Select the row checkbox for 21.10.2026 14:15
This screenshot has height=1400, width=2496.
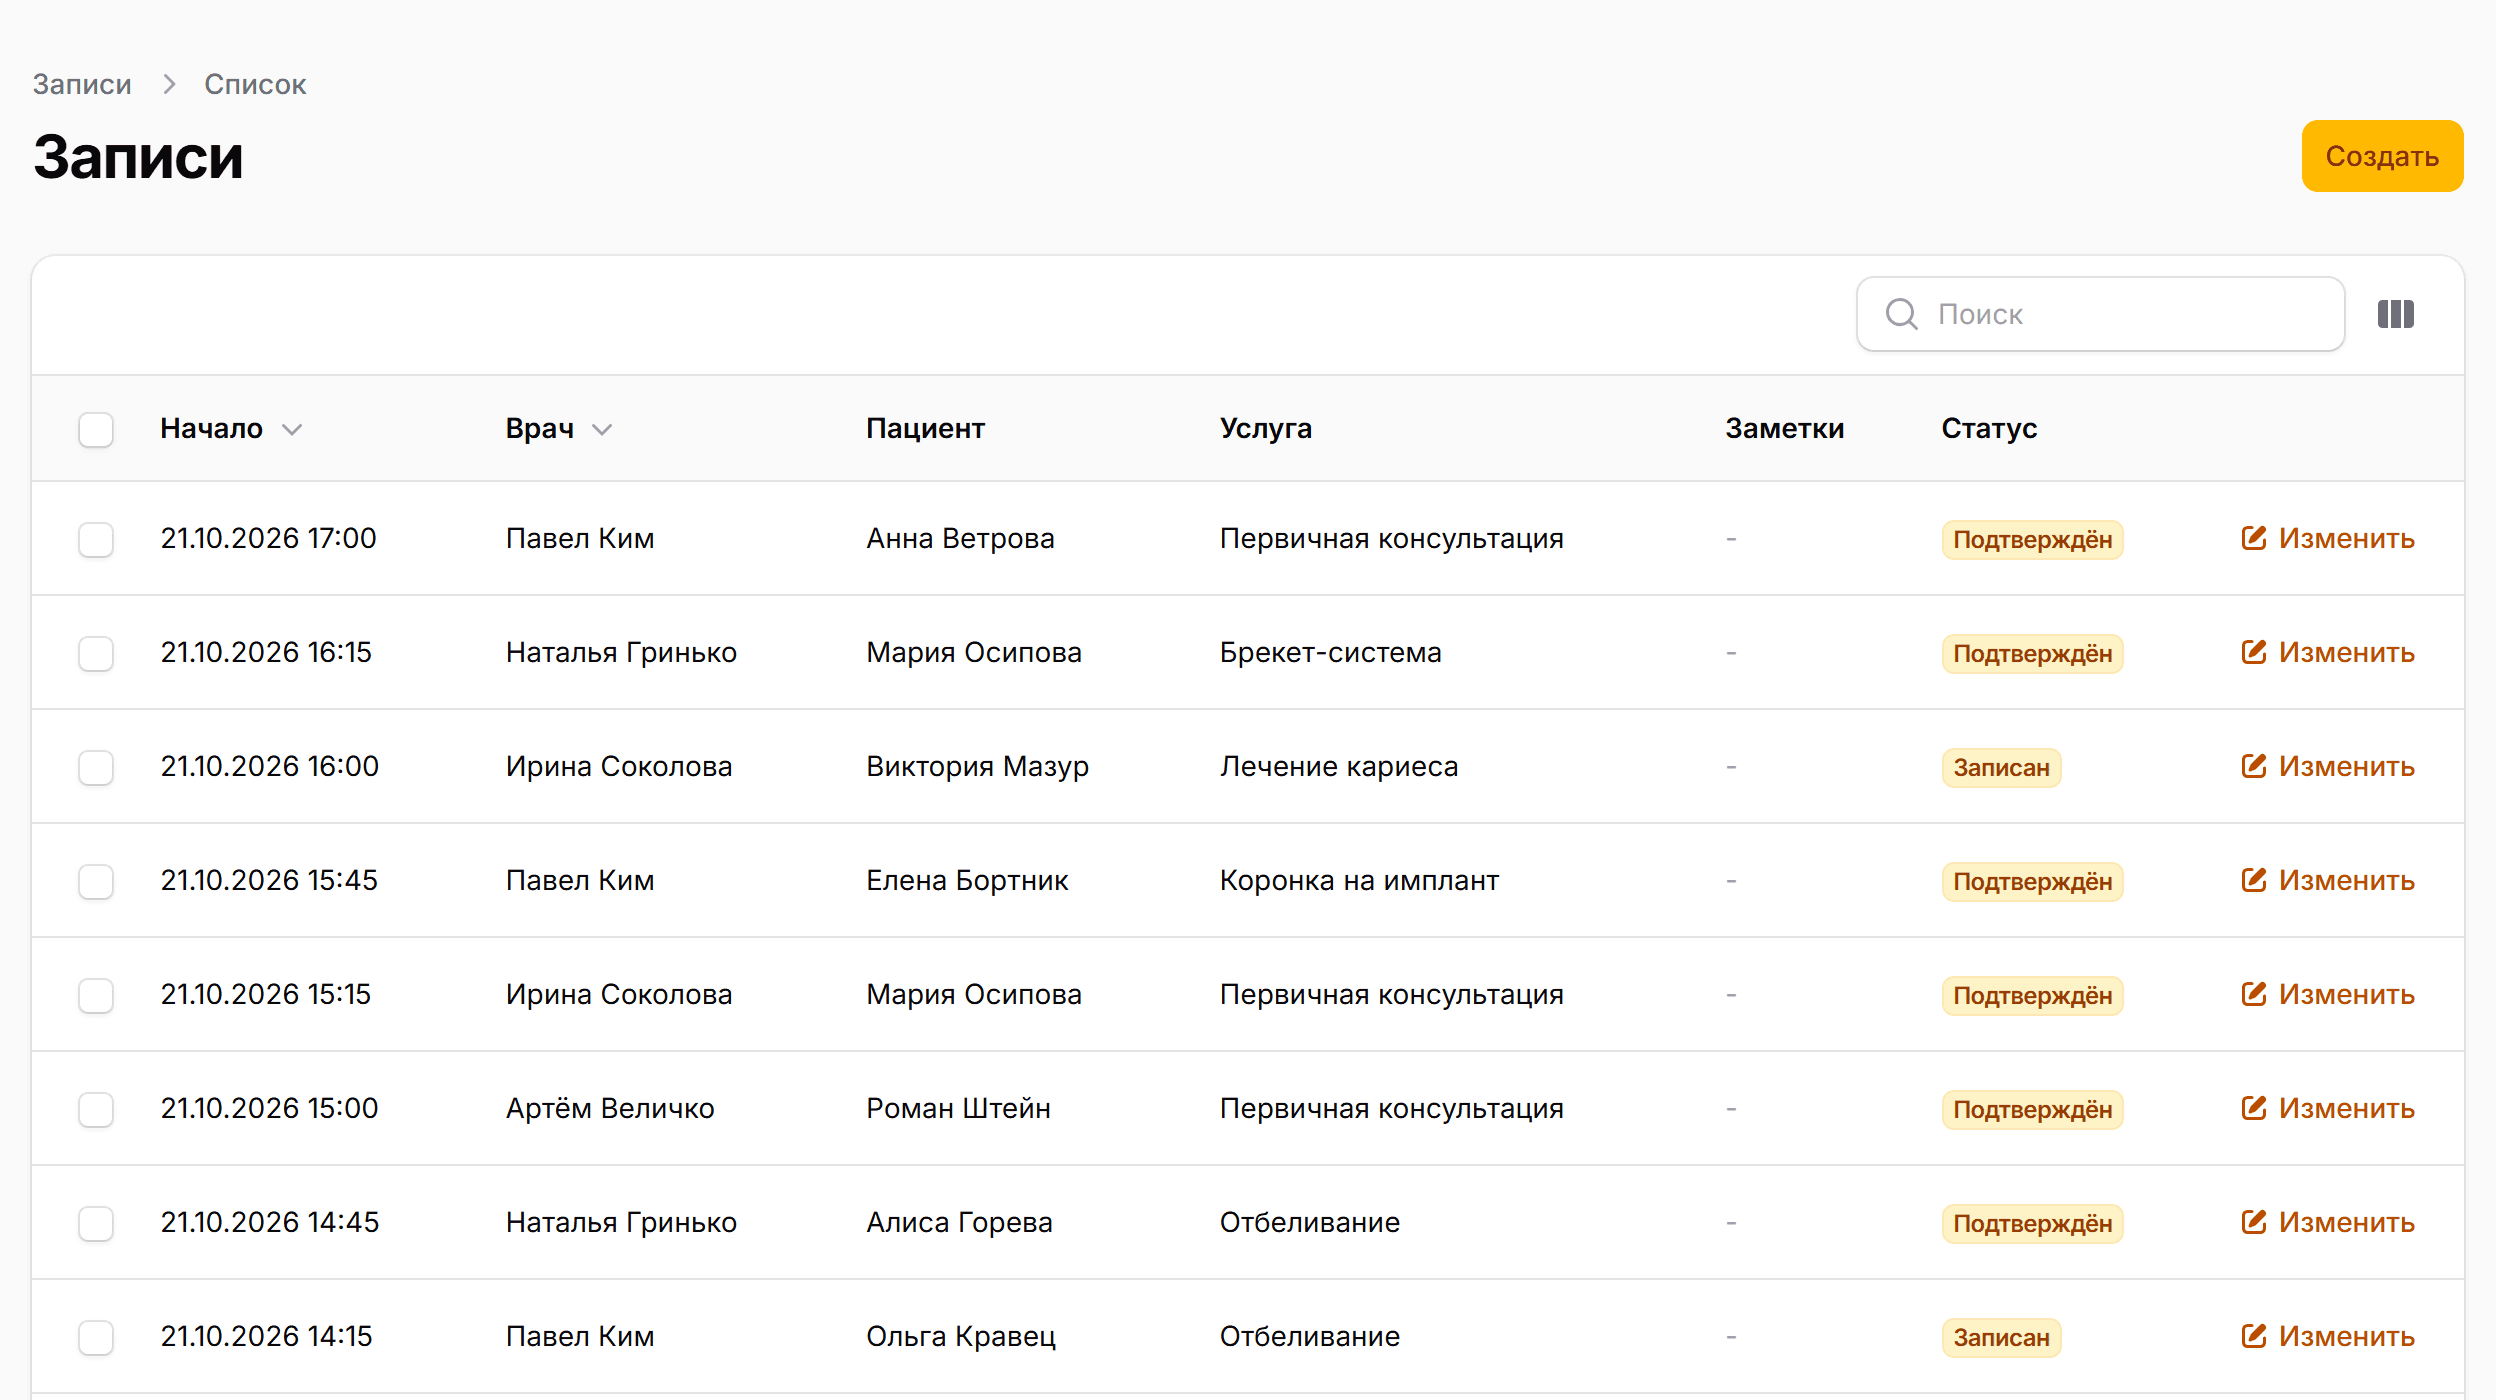[96, 1338]
